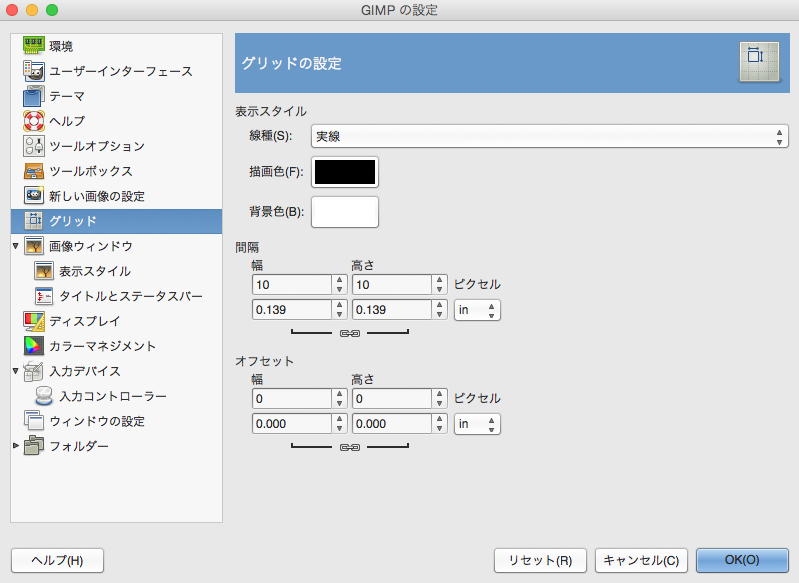Viewport: 799px width, 583px height.
Task: Open the 線種 dropdown showing 実線
Action: click(x=549, y=136)
